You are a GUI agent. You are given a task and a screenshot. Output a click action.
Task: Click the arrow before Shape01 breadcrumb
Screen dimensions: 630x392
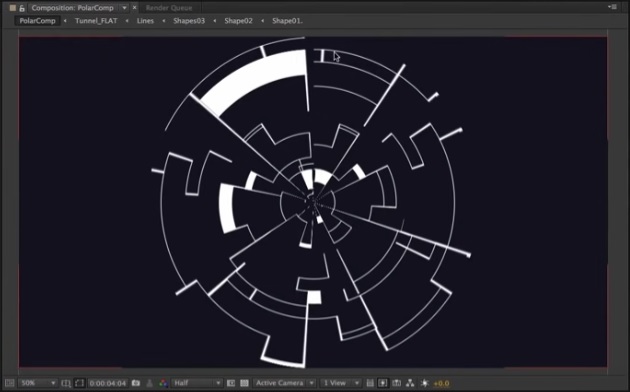(262, 20)
